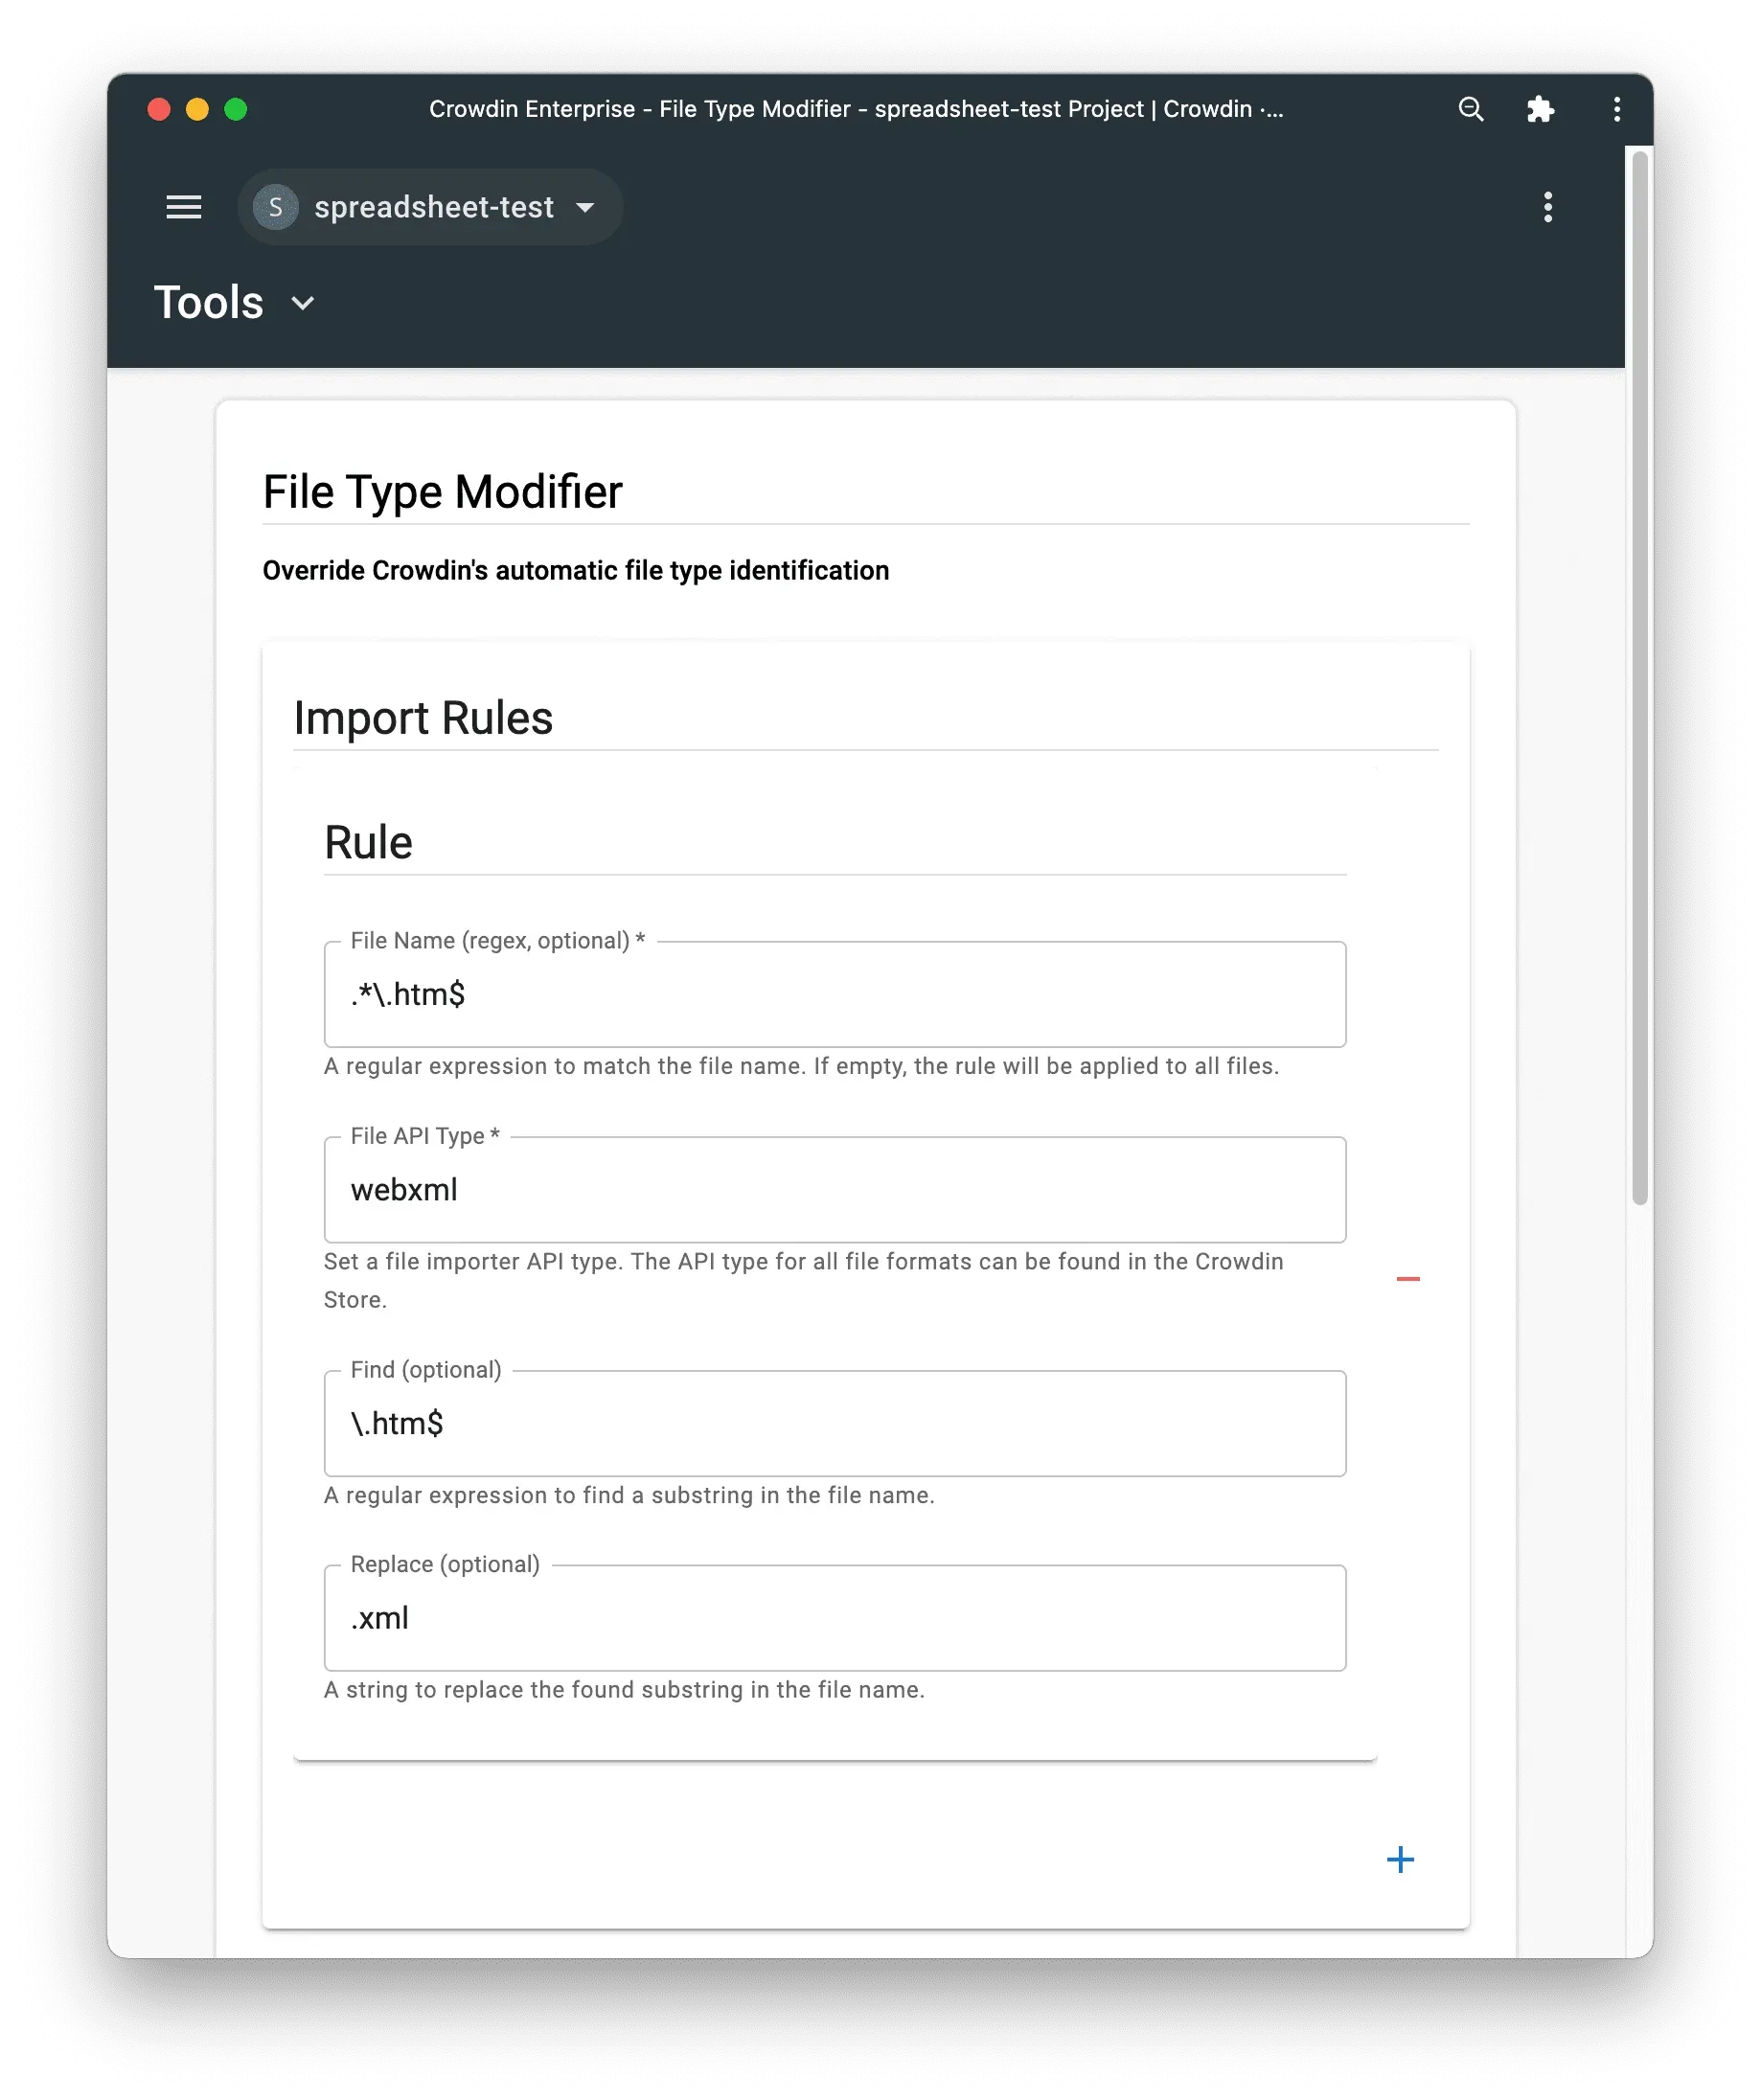Screen dimensions: 1761x2100
Task: Click the spreadsheet-test project avatar
Action: tap(276, 207)
